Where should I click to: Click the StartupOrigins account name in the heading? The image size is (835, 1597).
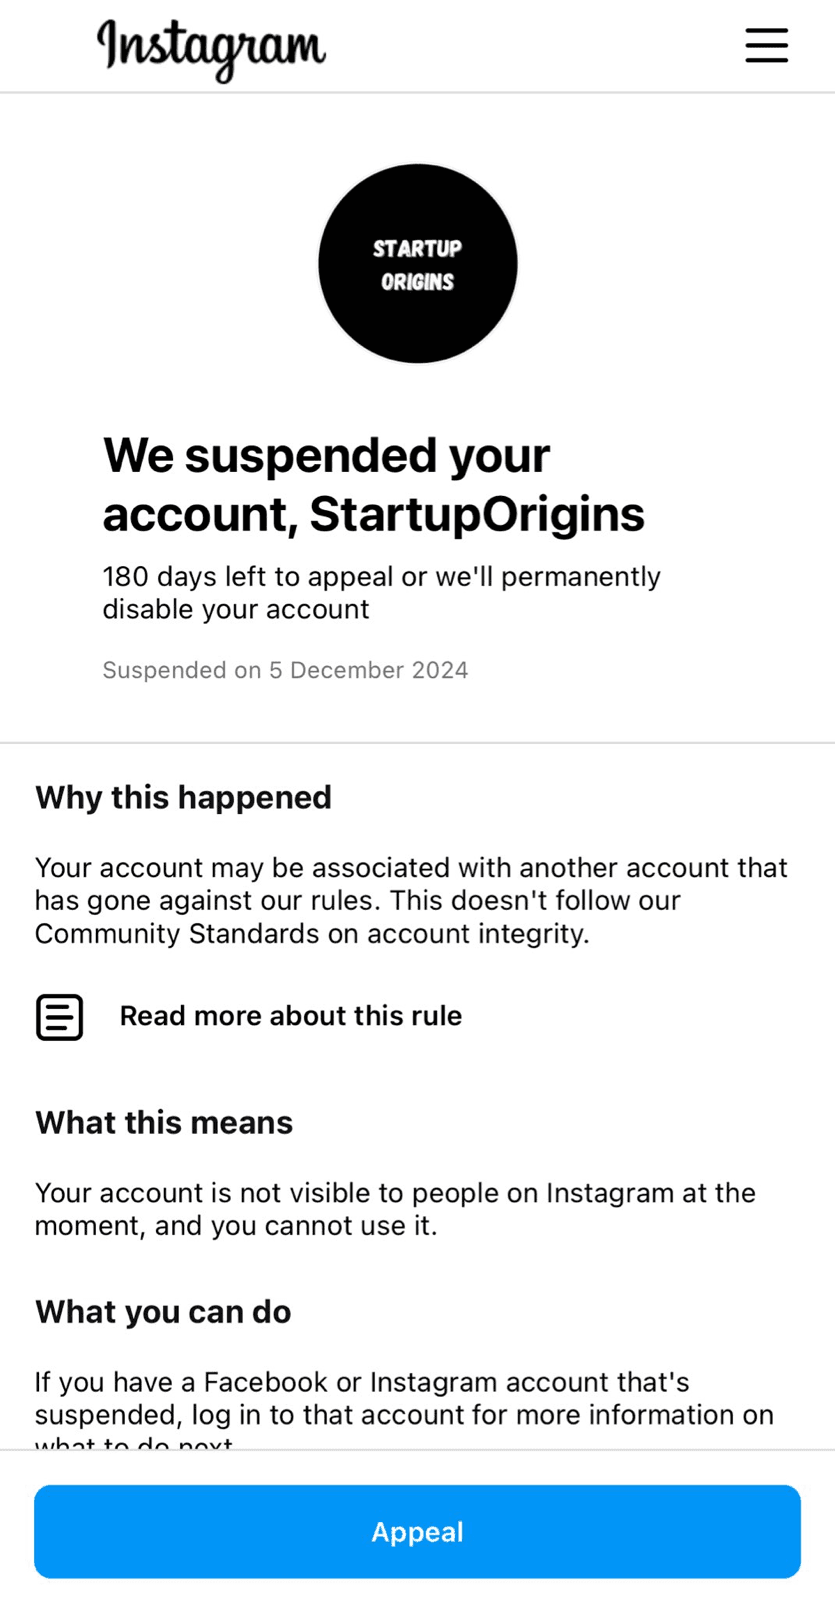tap(476, 514)
